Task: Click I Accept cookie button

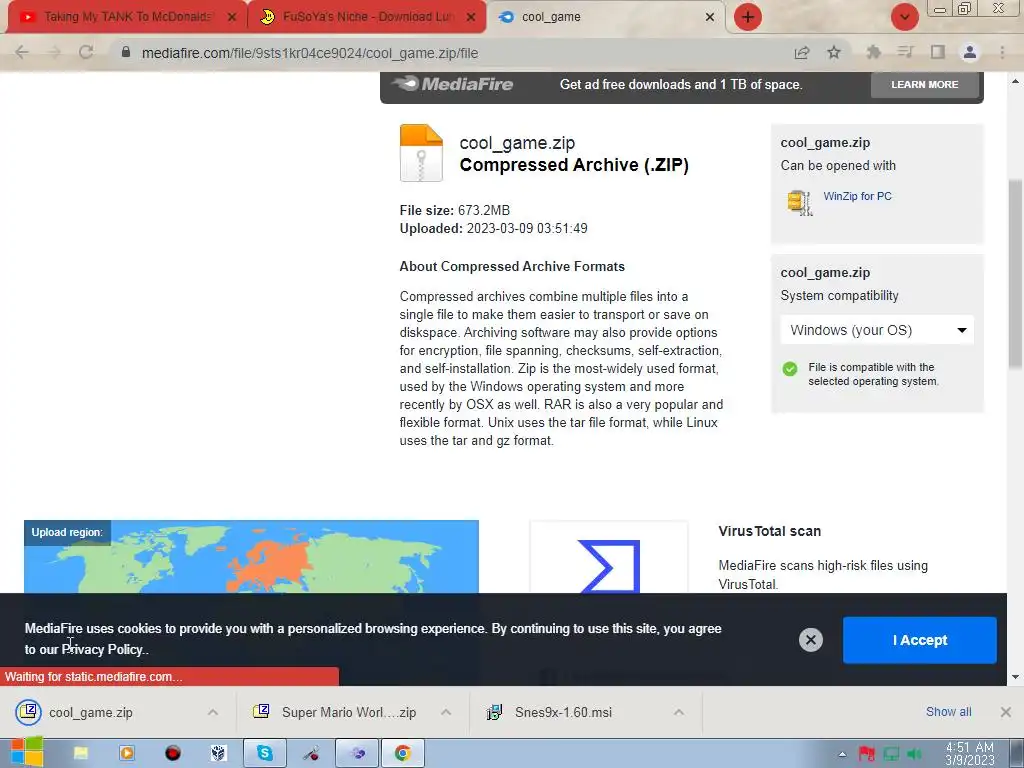Action: tap(920, 640)
